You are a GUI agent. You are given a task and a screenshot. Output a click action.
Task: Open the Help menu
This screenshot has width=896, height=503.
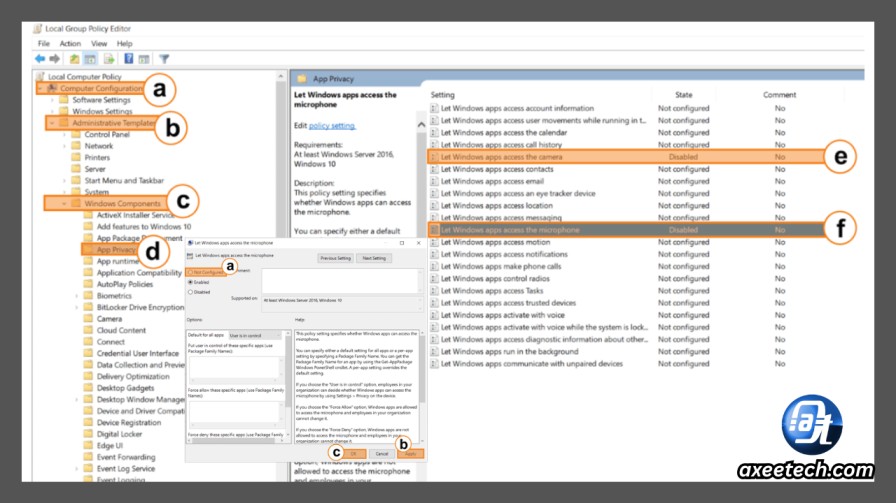click(124, 43)
